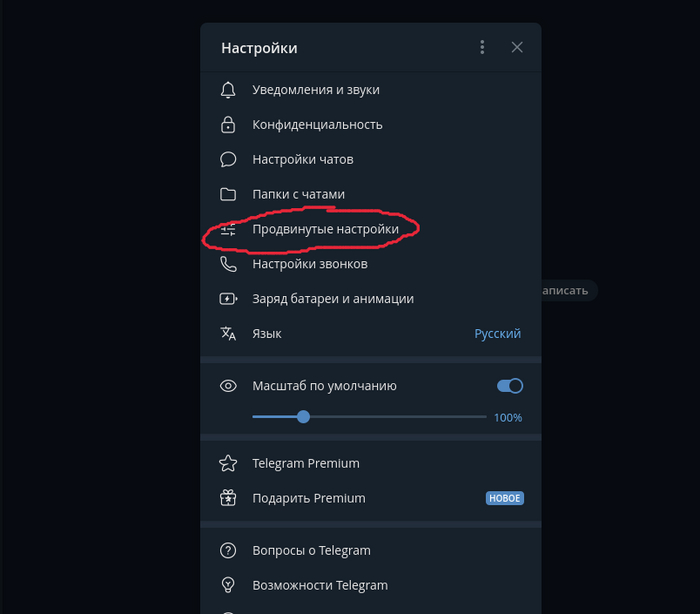Click the star icon for Telegram Premium
Viewport: 700px width, 614px height.
tap(228, 464)
